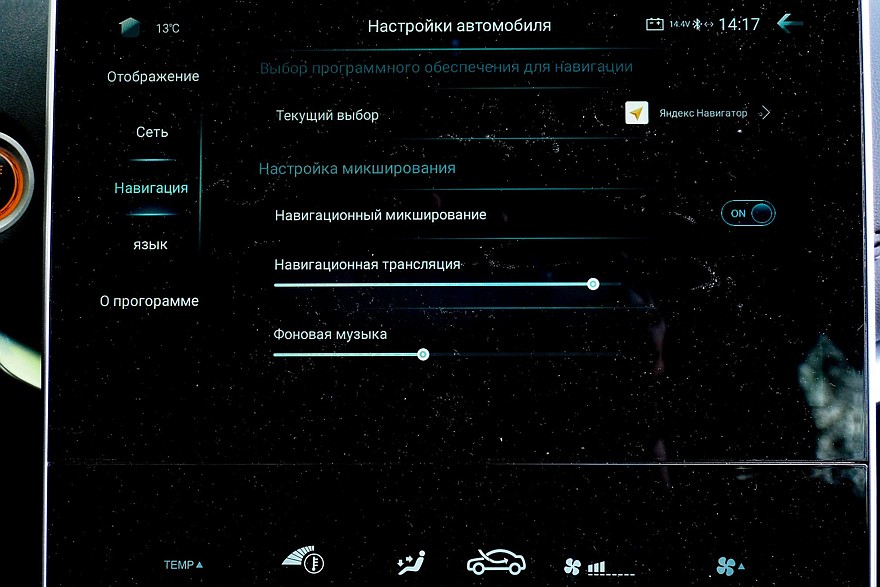The image size is (880, 587).
Task: Tap the windshield defrost heating icon
Action: tap(304, 560)
